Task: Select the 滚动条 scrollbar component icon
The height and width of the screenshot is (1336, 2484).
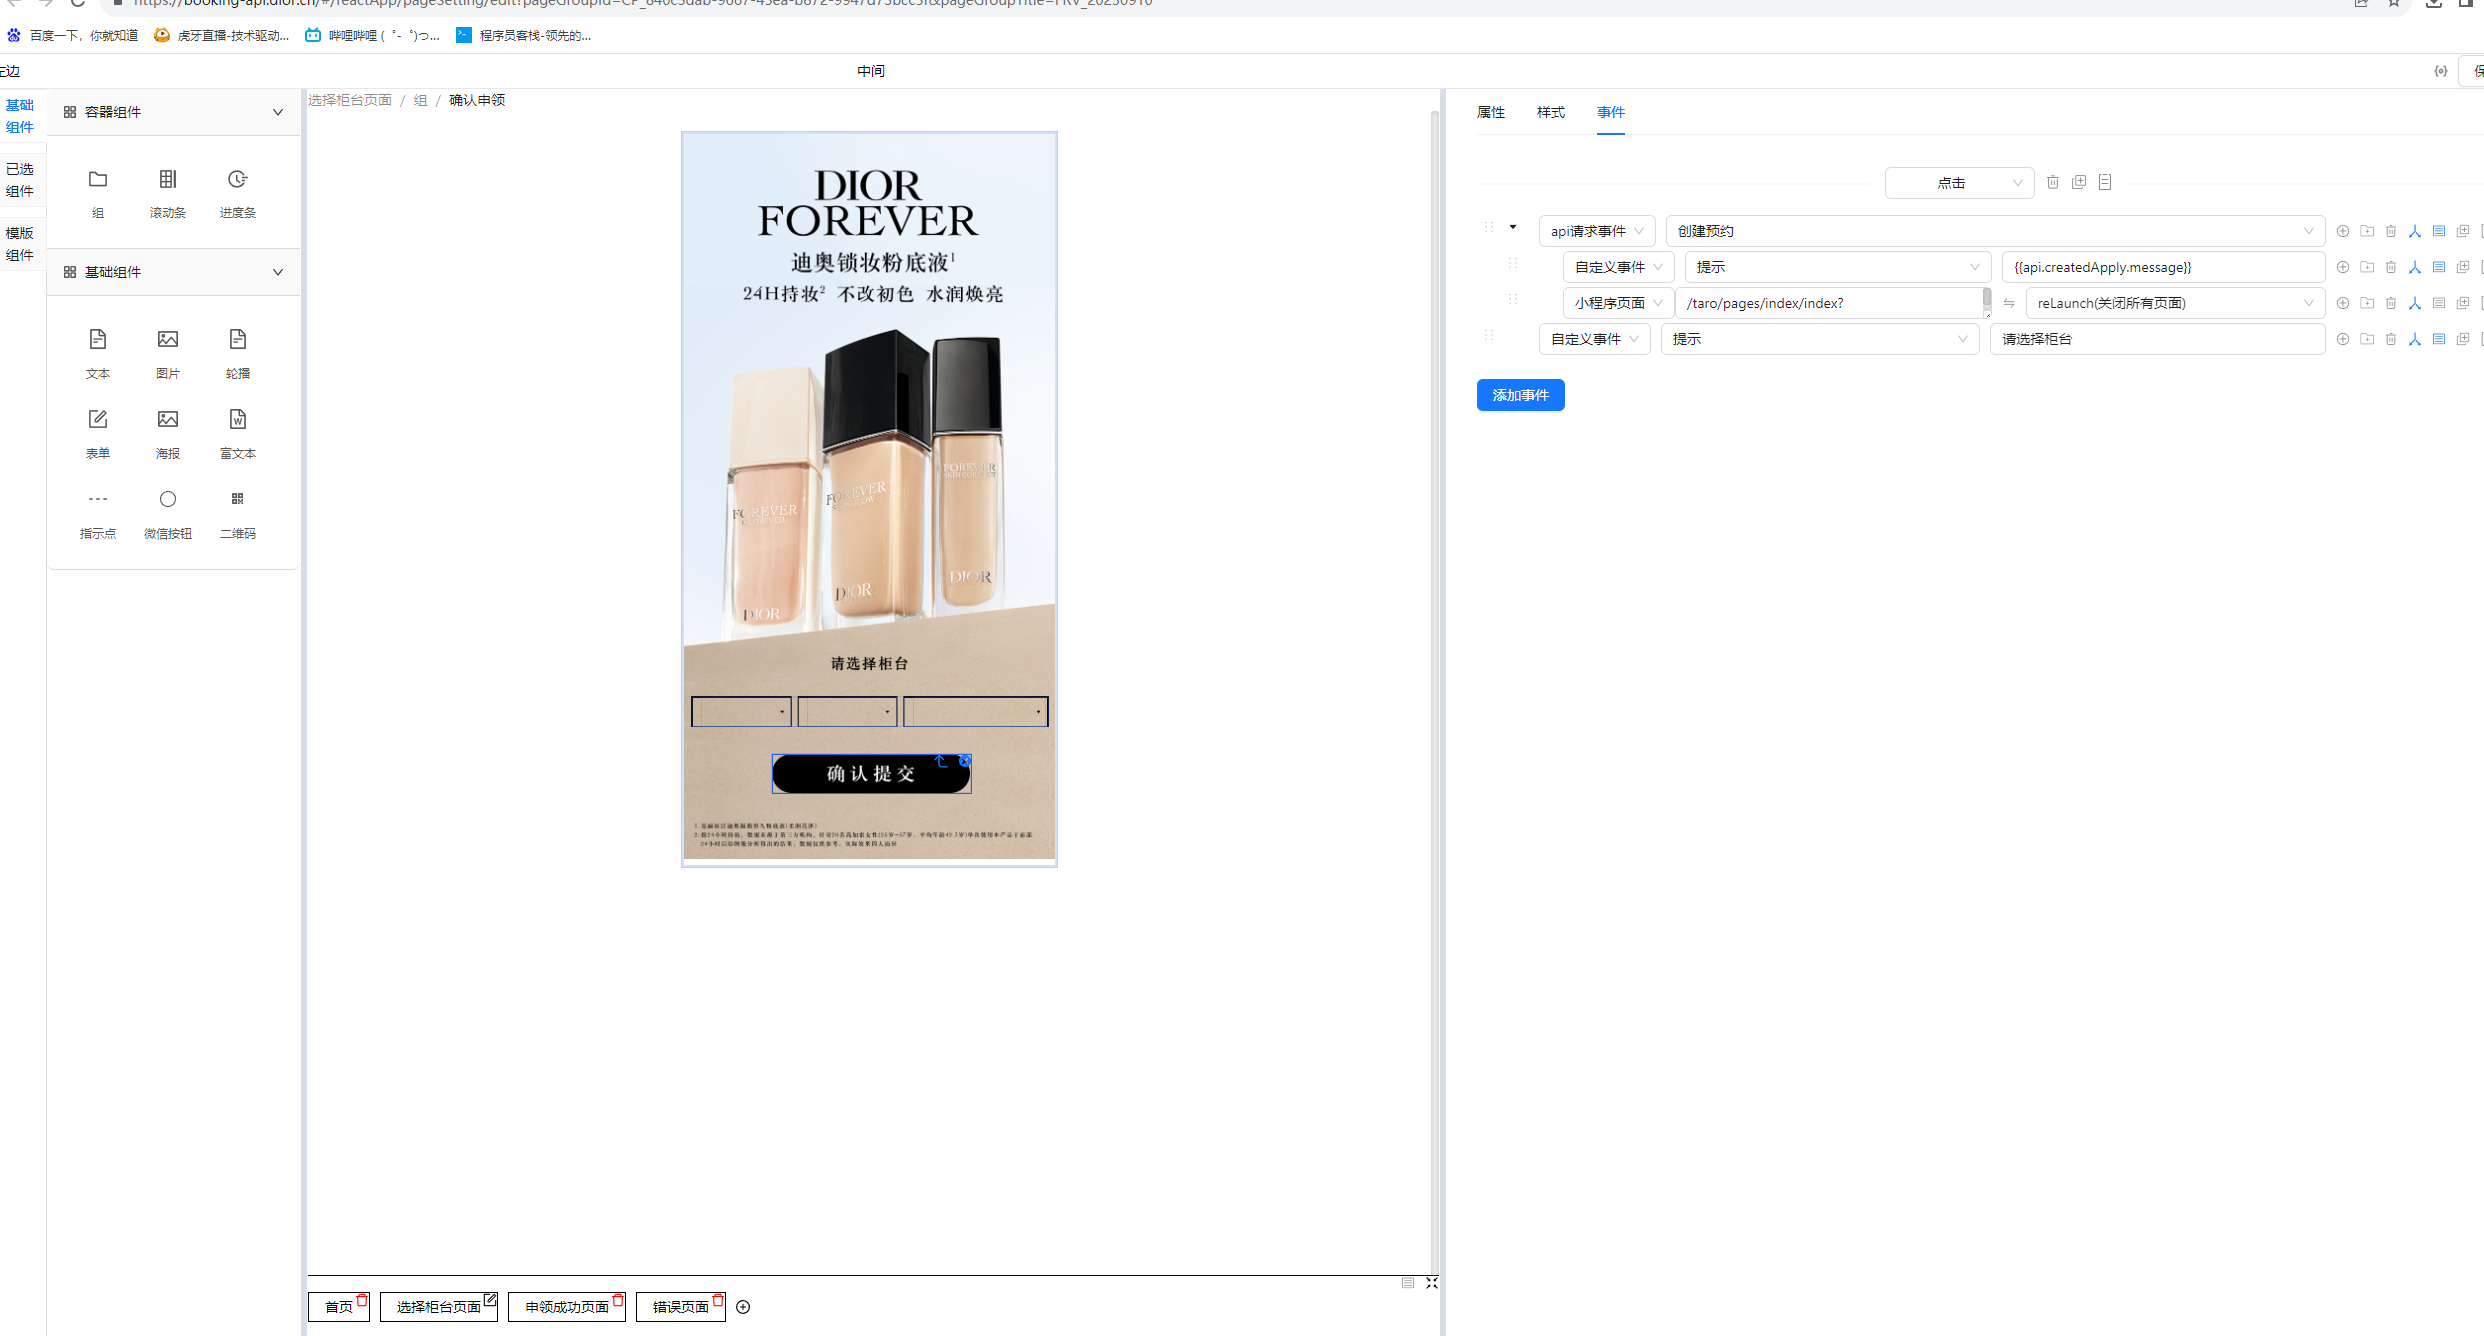Action: 168,180
